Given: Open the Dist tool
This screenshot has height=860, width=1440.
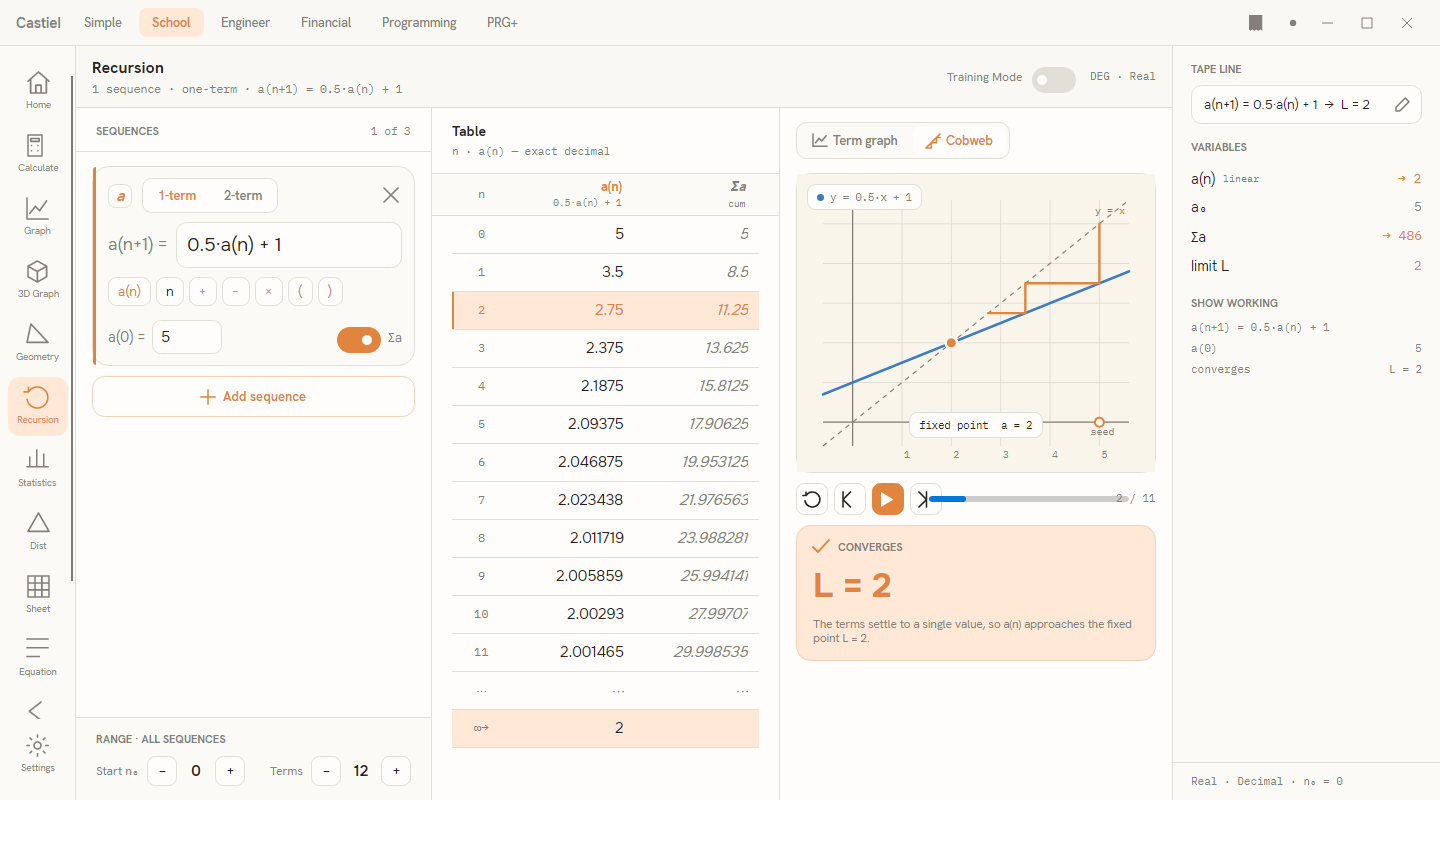Looking at the screenshot, I should pyautogui.click(x=38, y=531).
